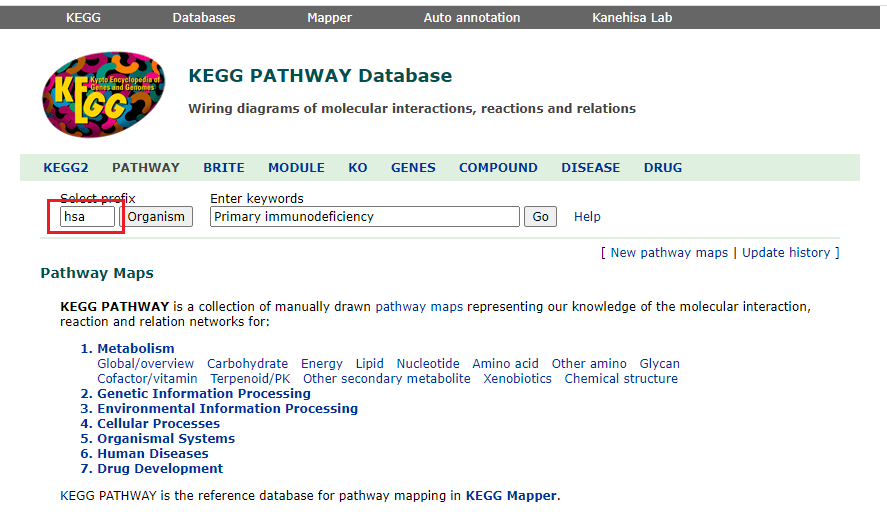Open the Carbohydrate metabolism link
The image size is (887, 516).
point(247,364)
